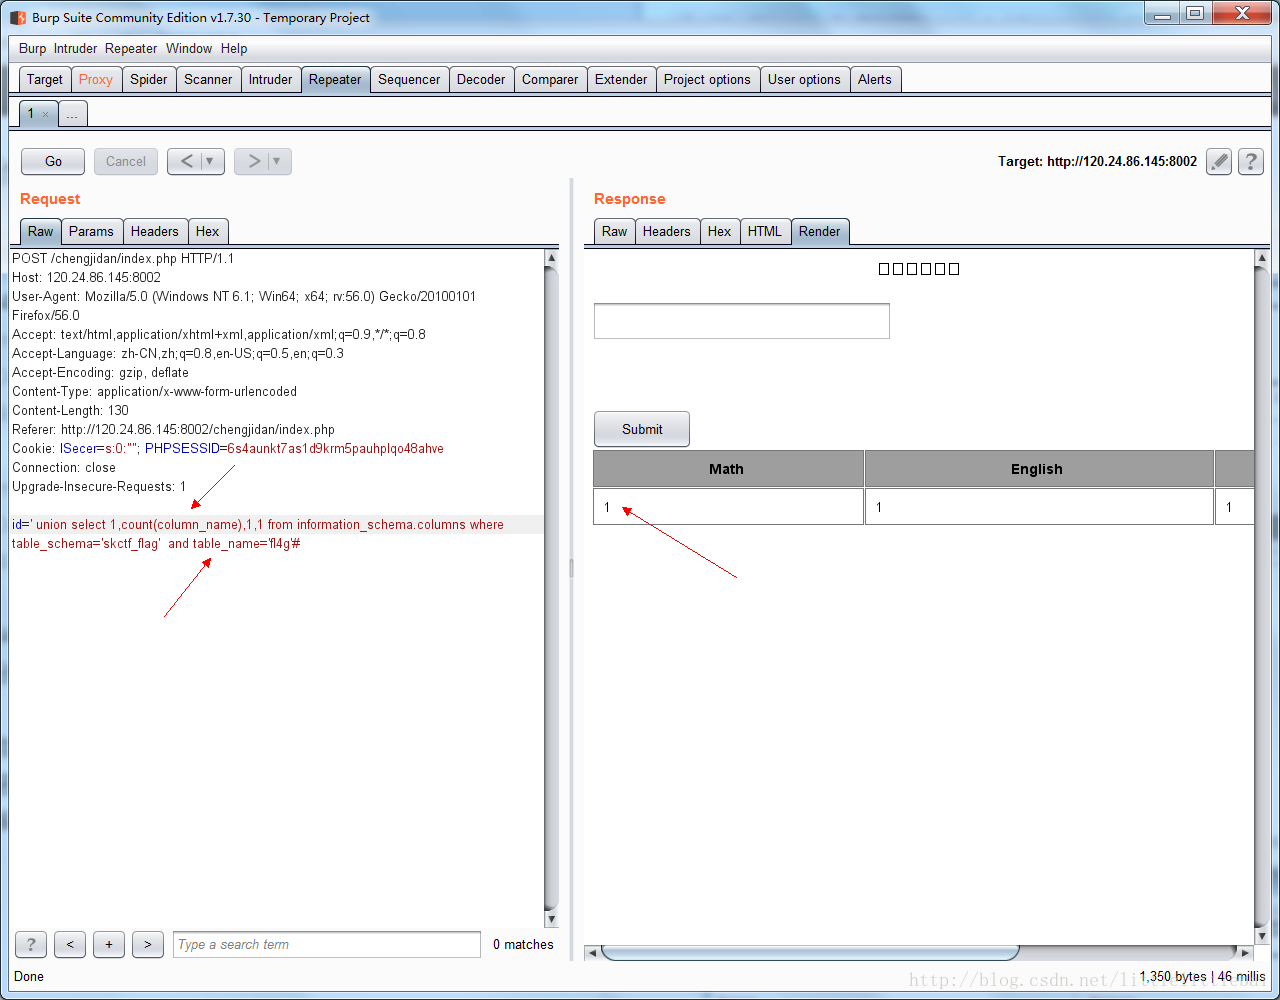Click response scroll left arrow
Viewport: 1280px width, 1000px height.
(592, 952)
